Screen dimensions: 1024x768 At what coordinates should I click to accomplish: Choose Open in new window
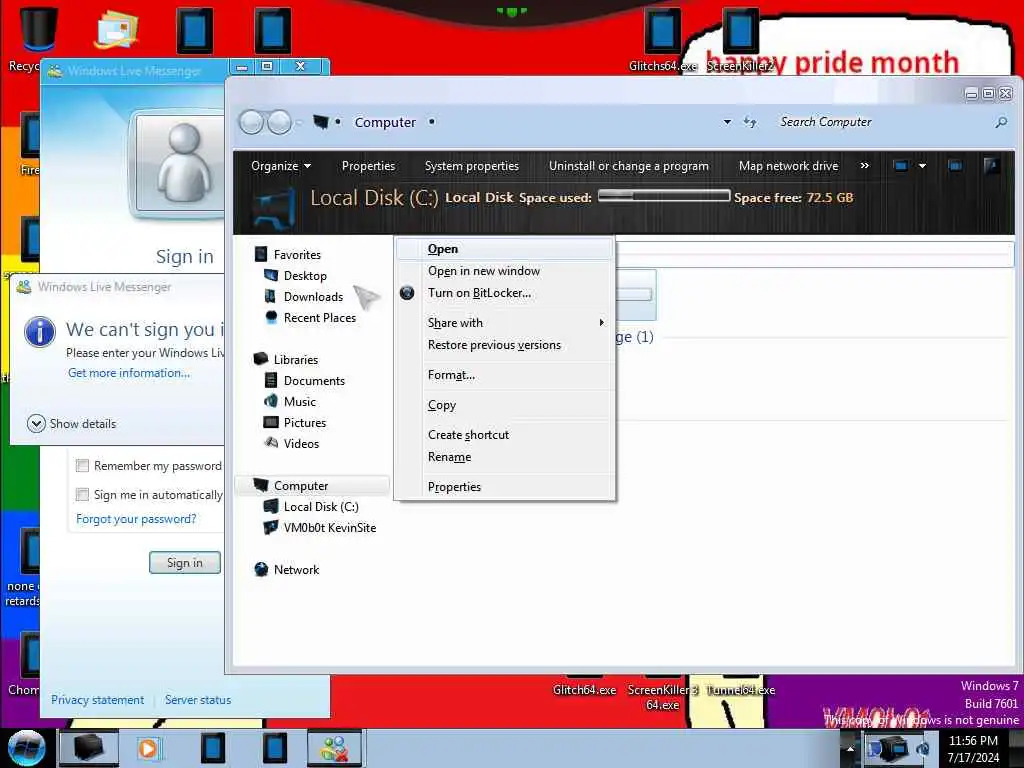pyautogui.click(x=505, y=271)
